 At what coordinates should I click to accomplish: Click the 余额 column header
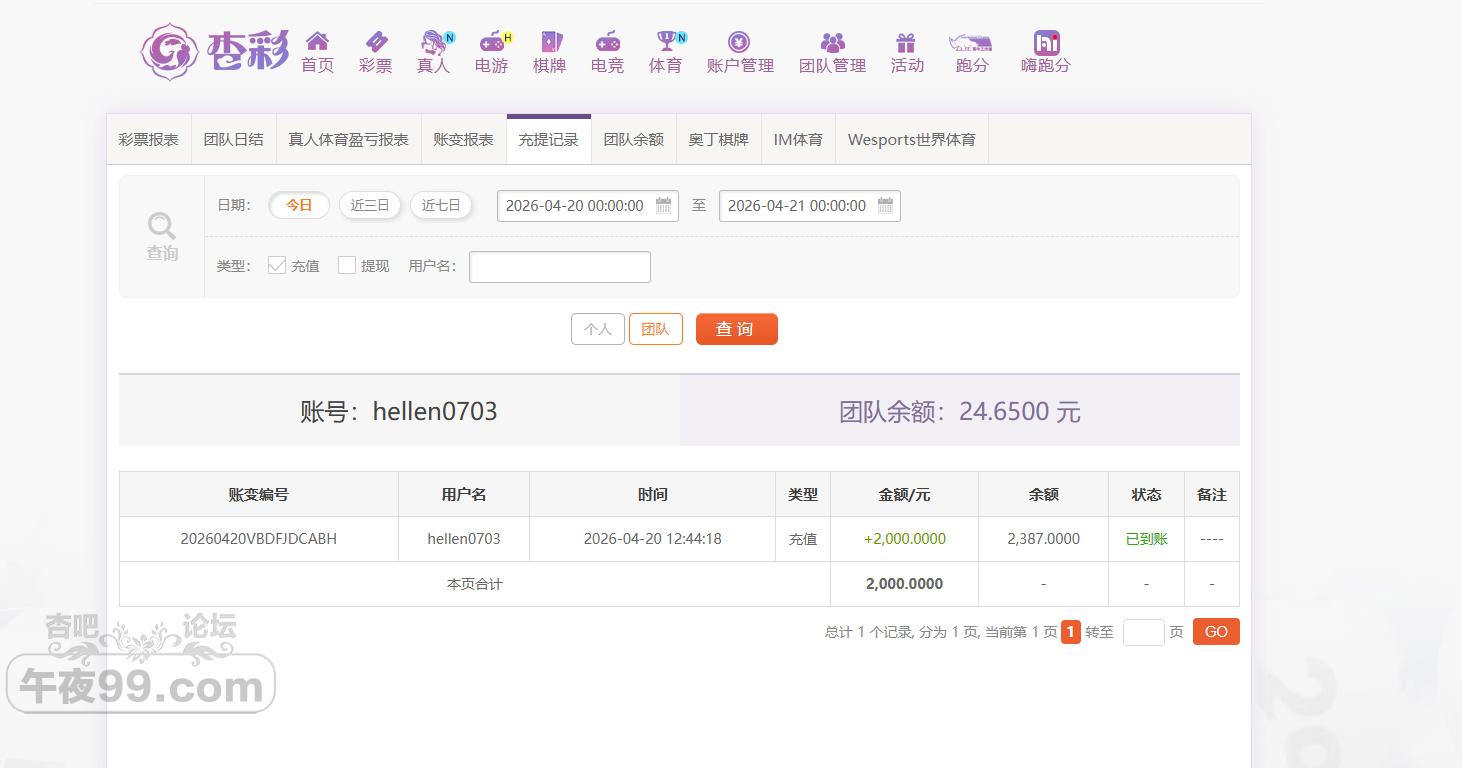1044,494
